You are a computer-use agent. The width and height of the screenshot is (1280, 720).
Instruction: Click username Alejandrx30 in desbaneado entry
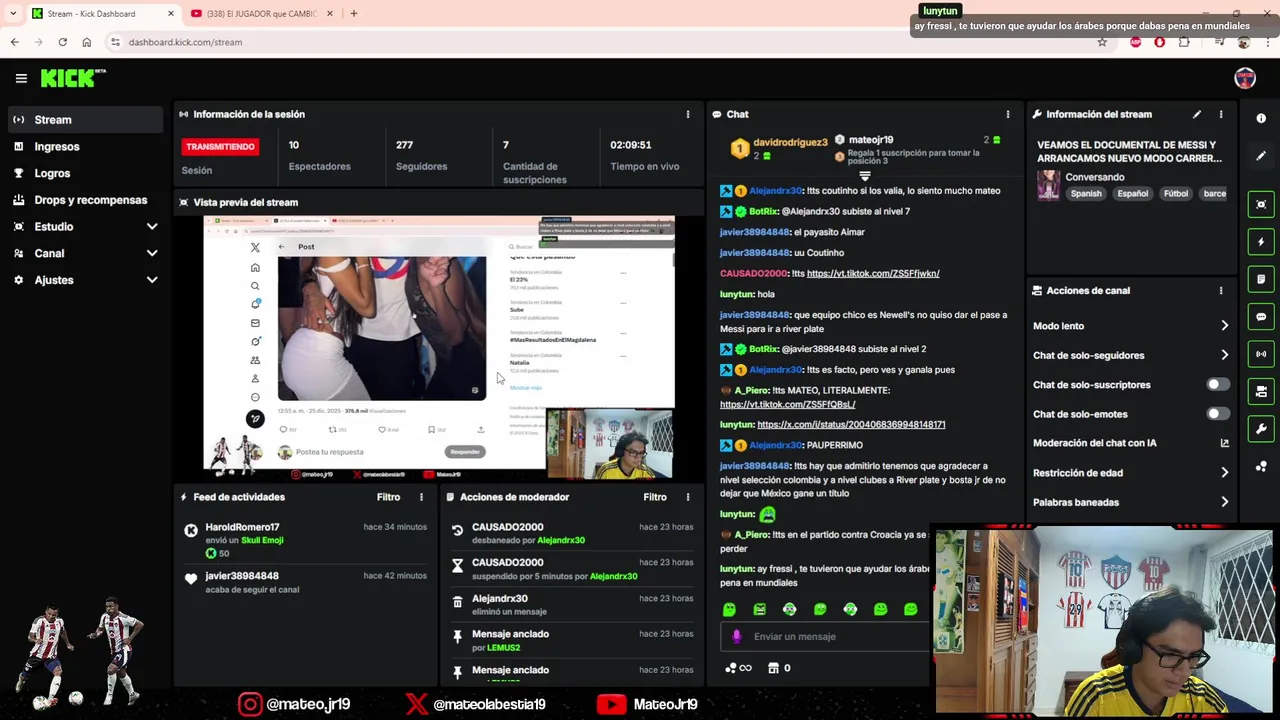pos(561,540)
